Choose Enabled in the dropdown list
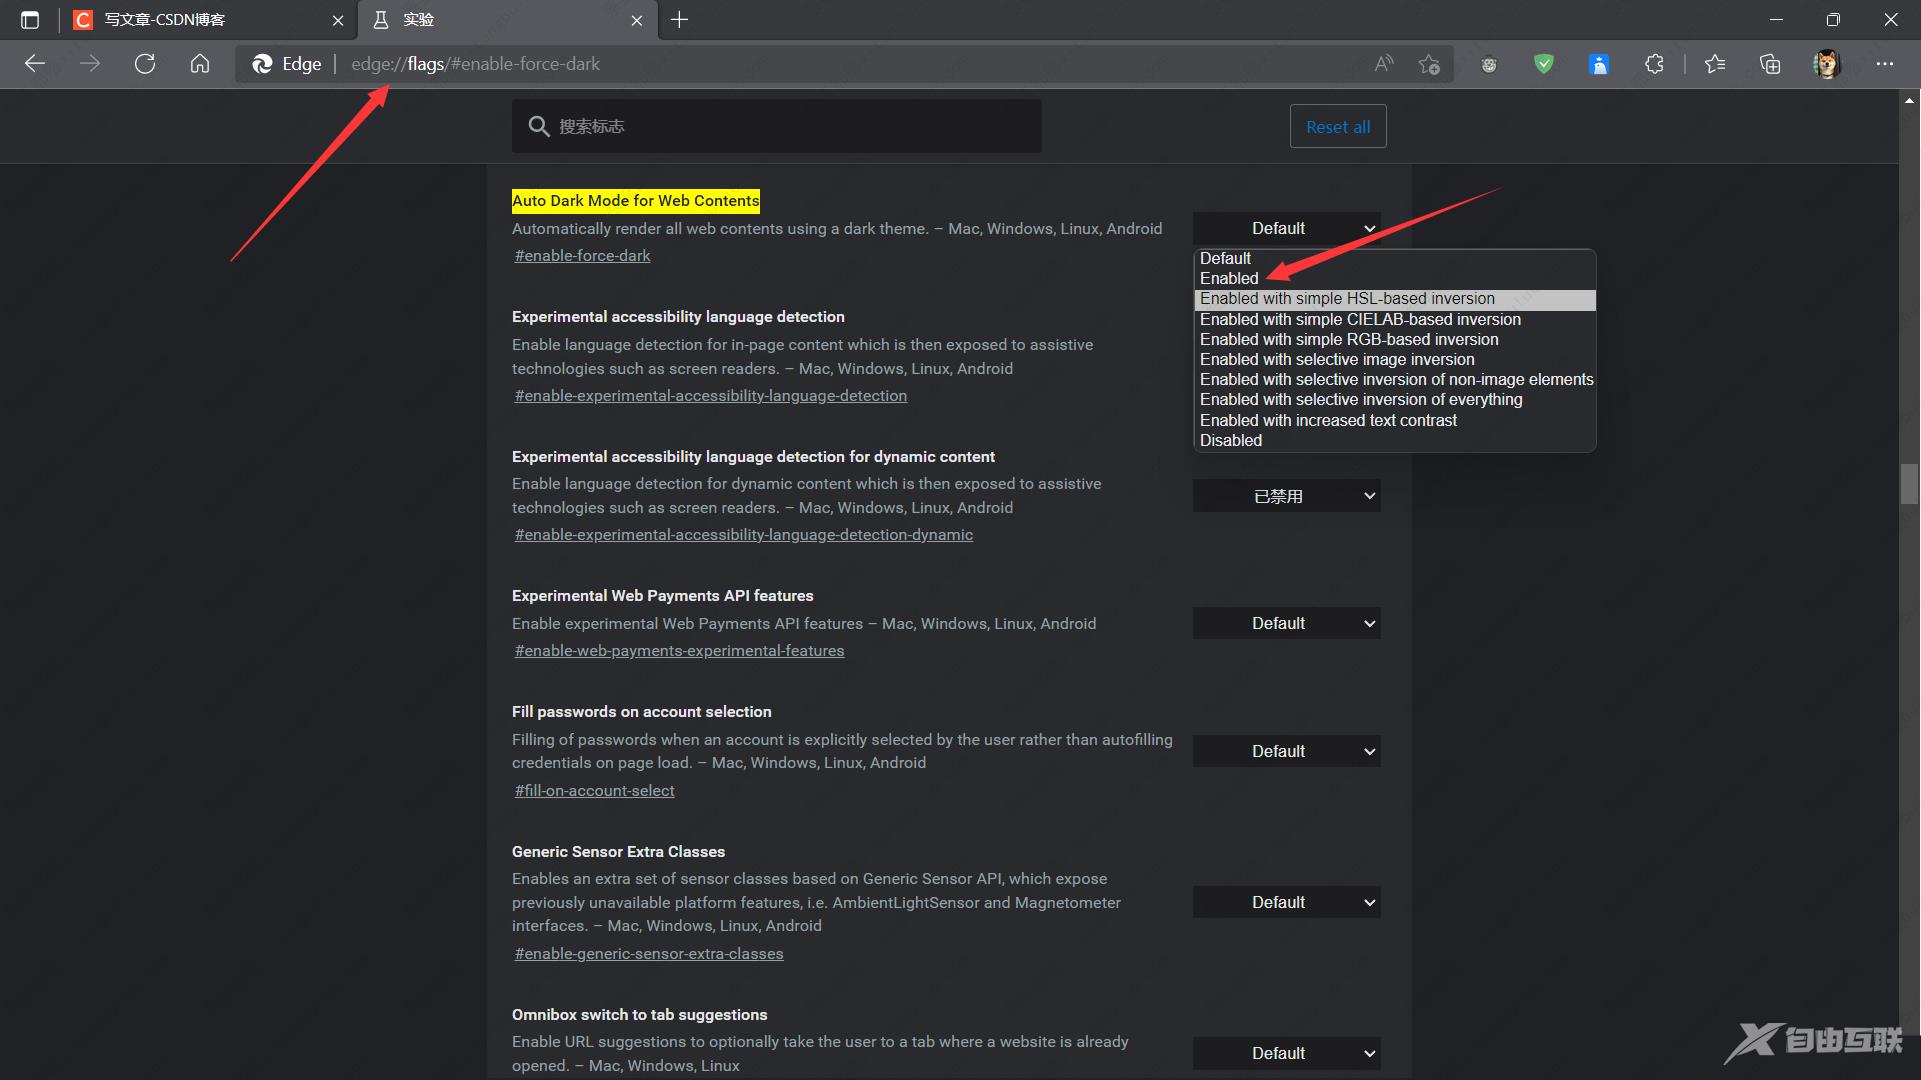 tap(1395, 278)
